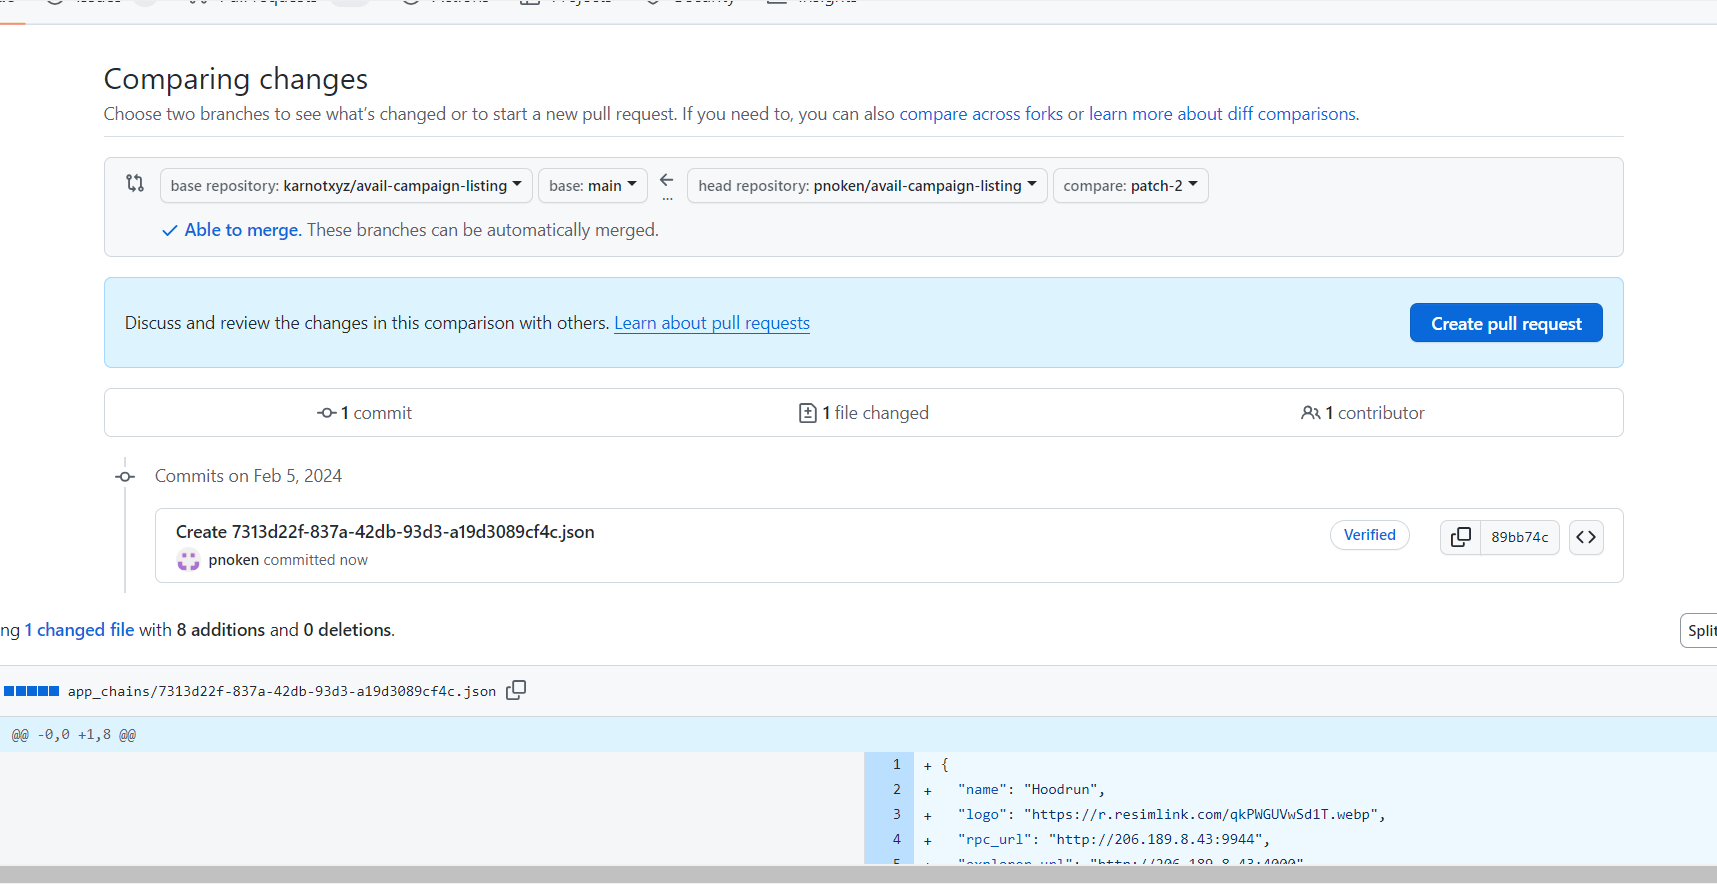Click the people icon beside 1 contributor
Viewport: 1717px width, 884px height.
point(1310,413)
